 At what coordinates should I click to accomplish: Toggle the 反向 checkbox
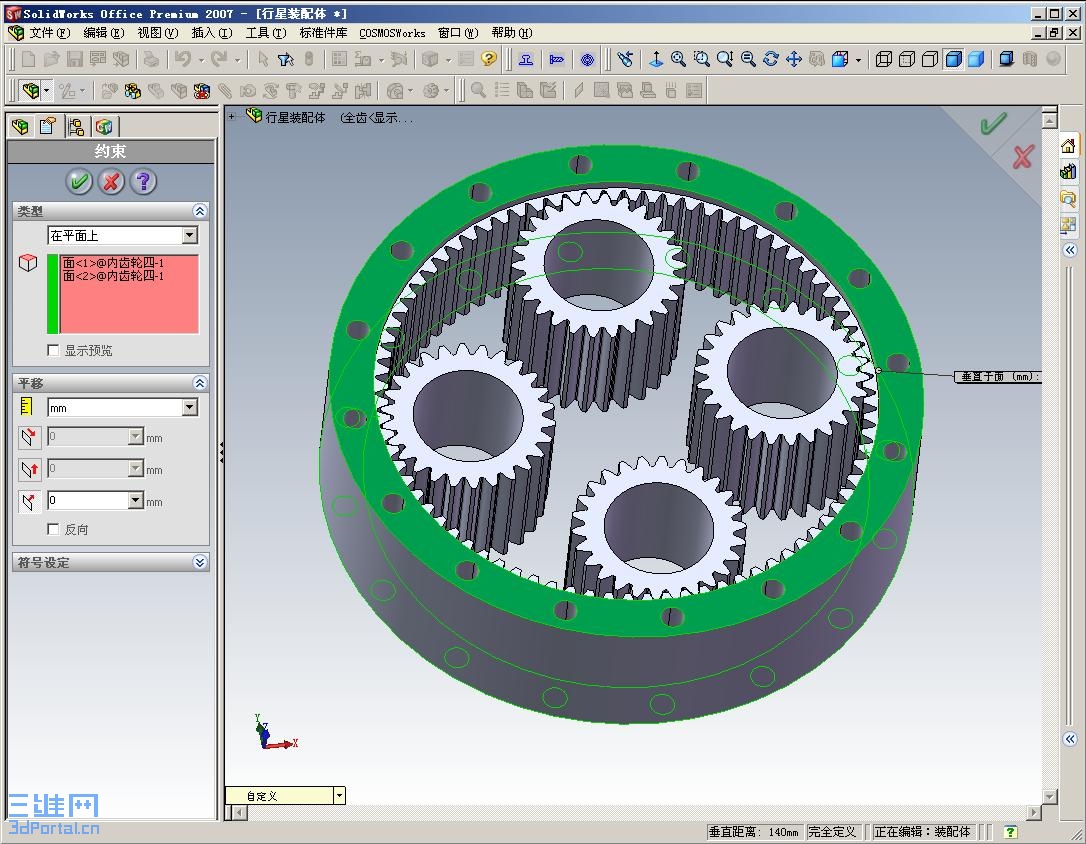pos(53,529)
